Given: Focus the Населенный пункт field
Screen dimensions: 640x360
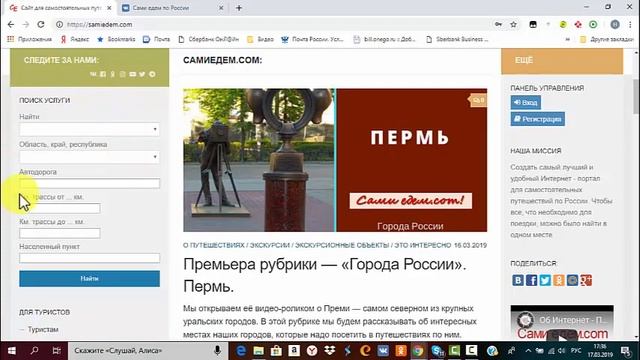Looking at the screenshot, I should click(89, 258).
